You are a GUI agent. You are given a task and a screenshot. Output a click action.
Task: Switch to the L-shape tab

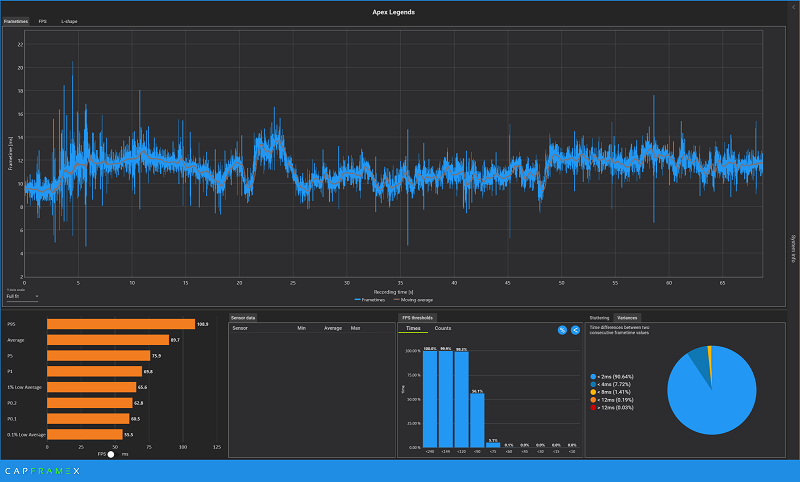[68, 20]
